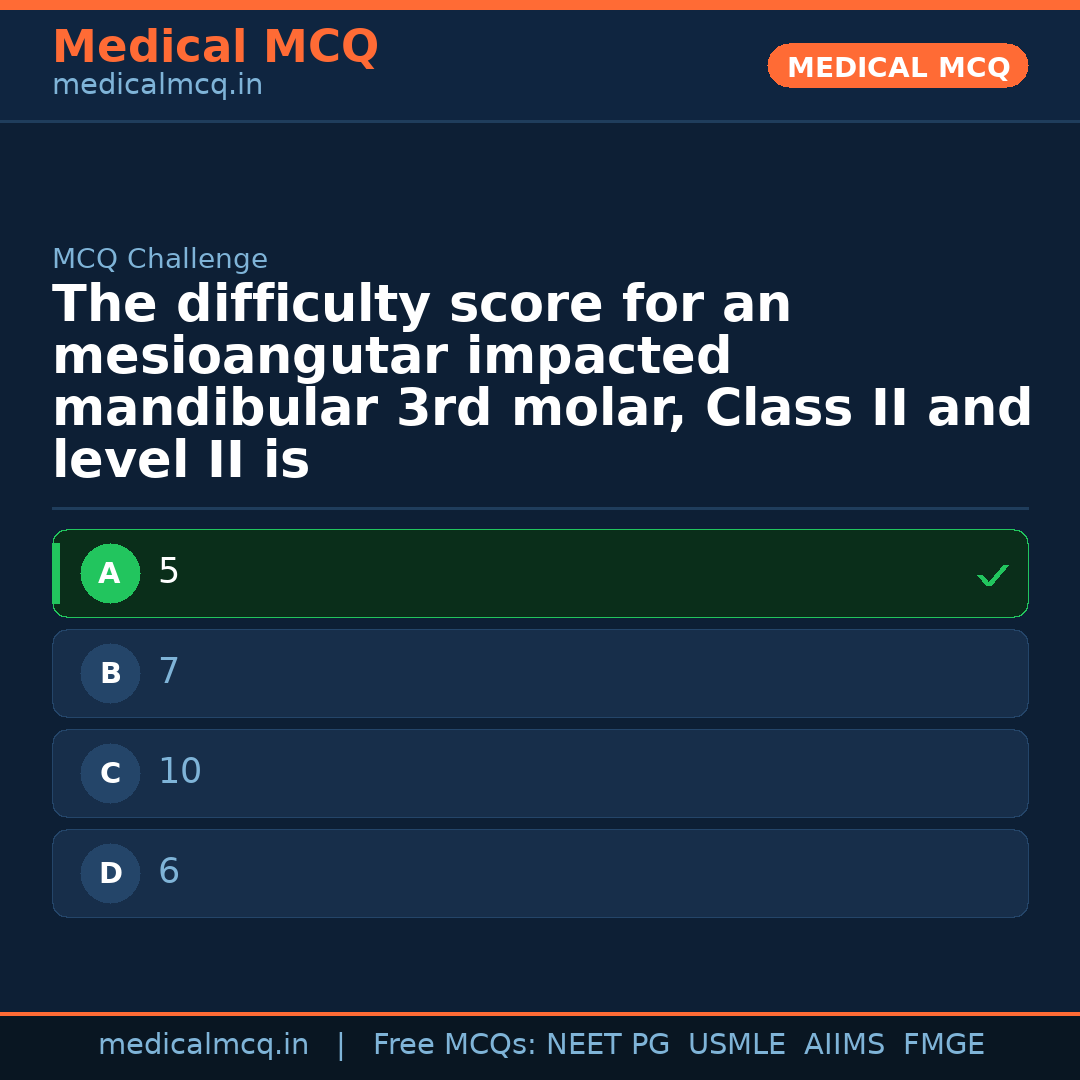Open the footer navigation bar

tap(540, 1044)
